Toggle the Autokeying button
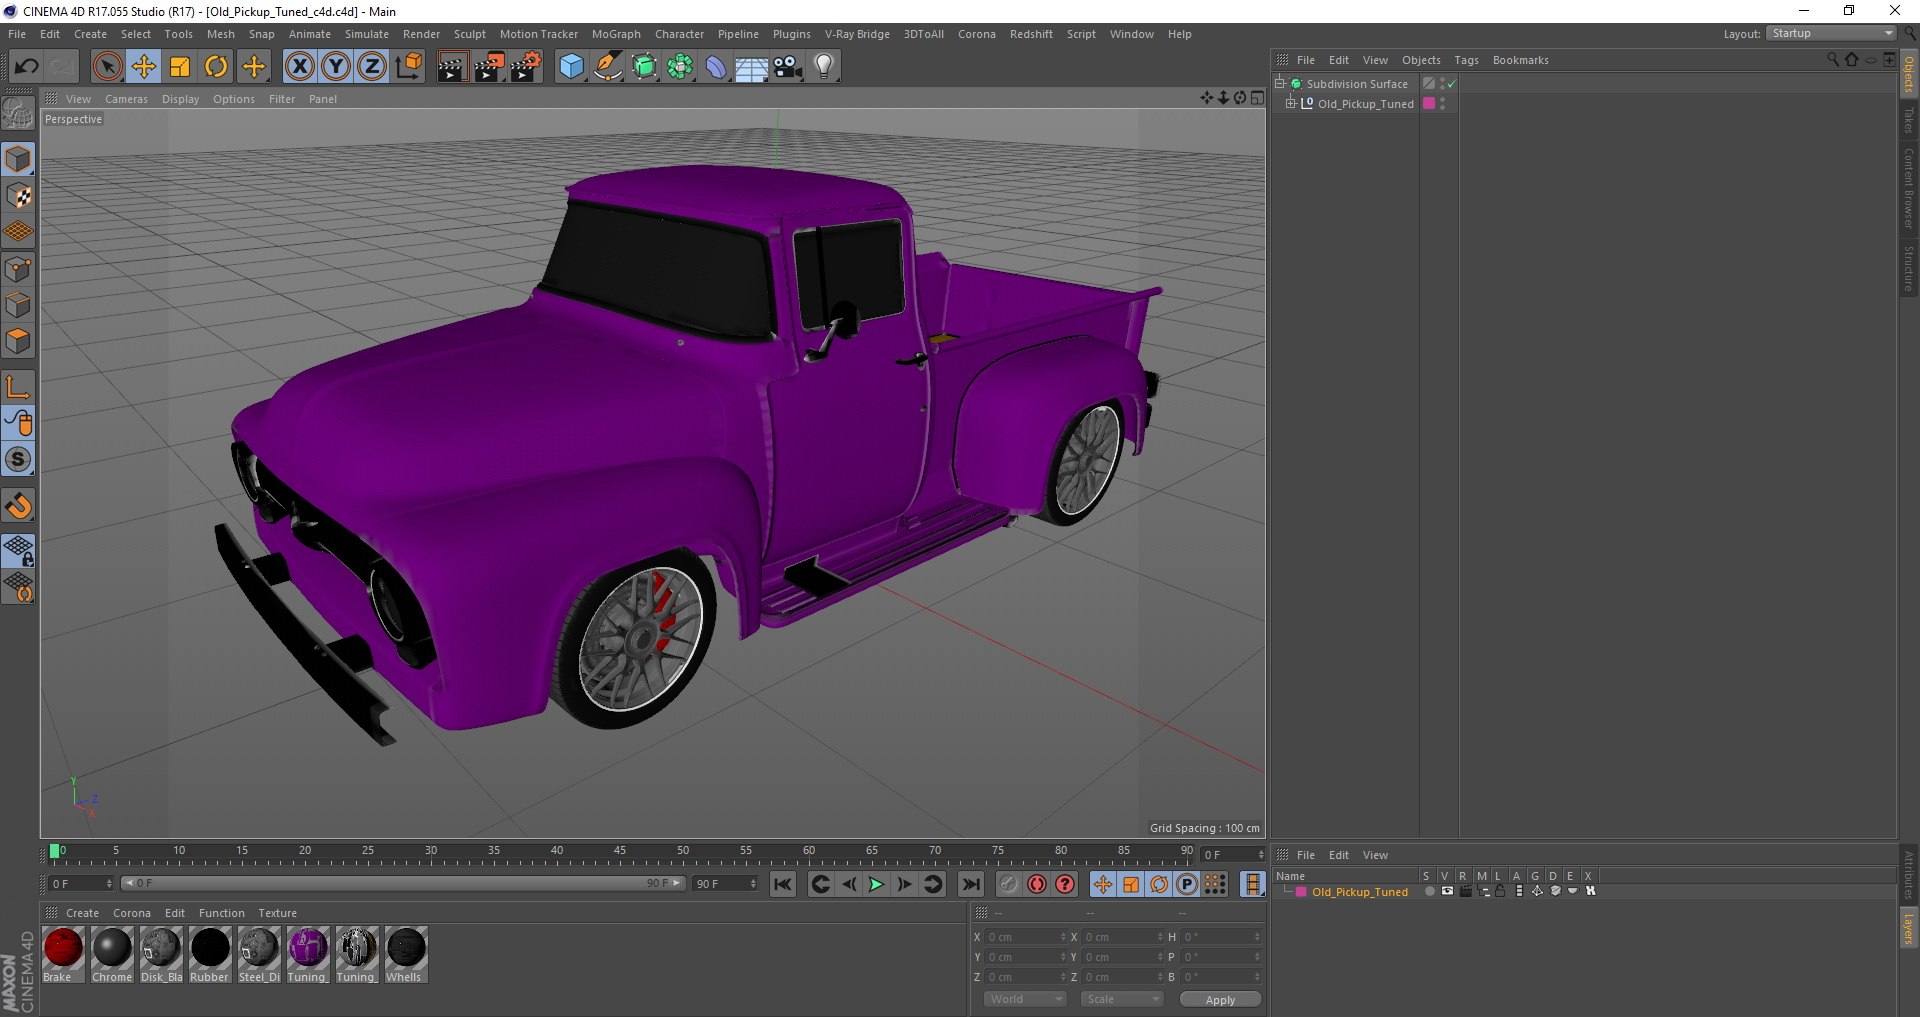The width and height of the screenshot is (1920, 1017). click(1037, 884)
